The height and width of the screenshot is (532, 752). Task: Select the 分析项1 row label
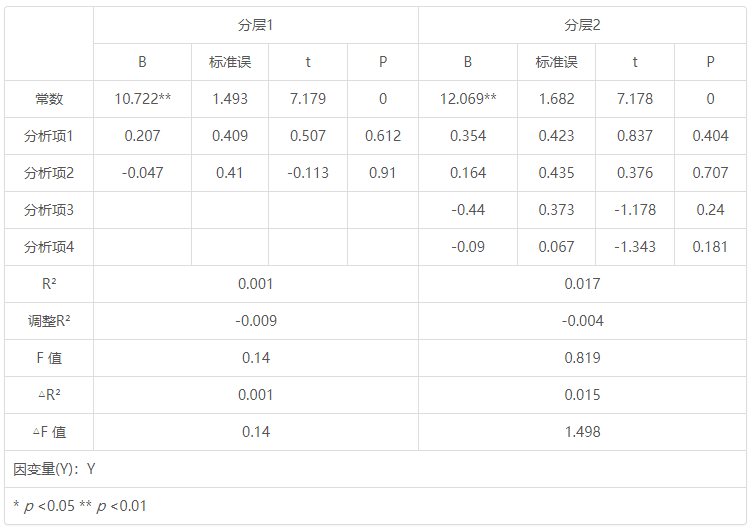pyautogui.click(x=49, y=136)
